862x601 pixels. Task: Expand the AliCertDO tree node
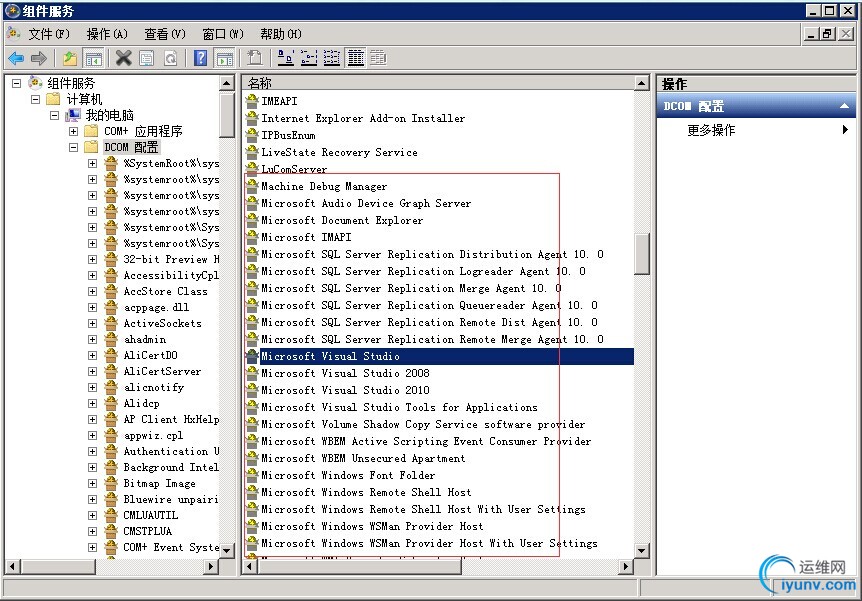pyautogui.click(x=92, y=355)
